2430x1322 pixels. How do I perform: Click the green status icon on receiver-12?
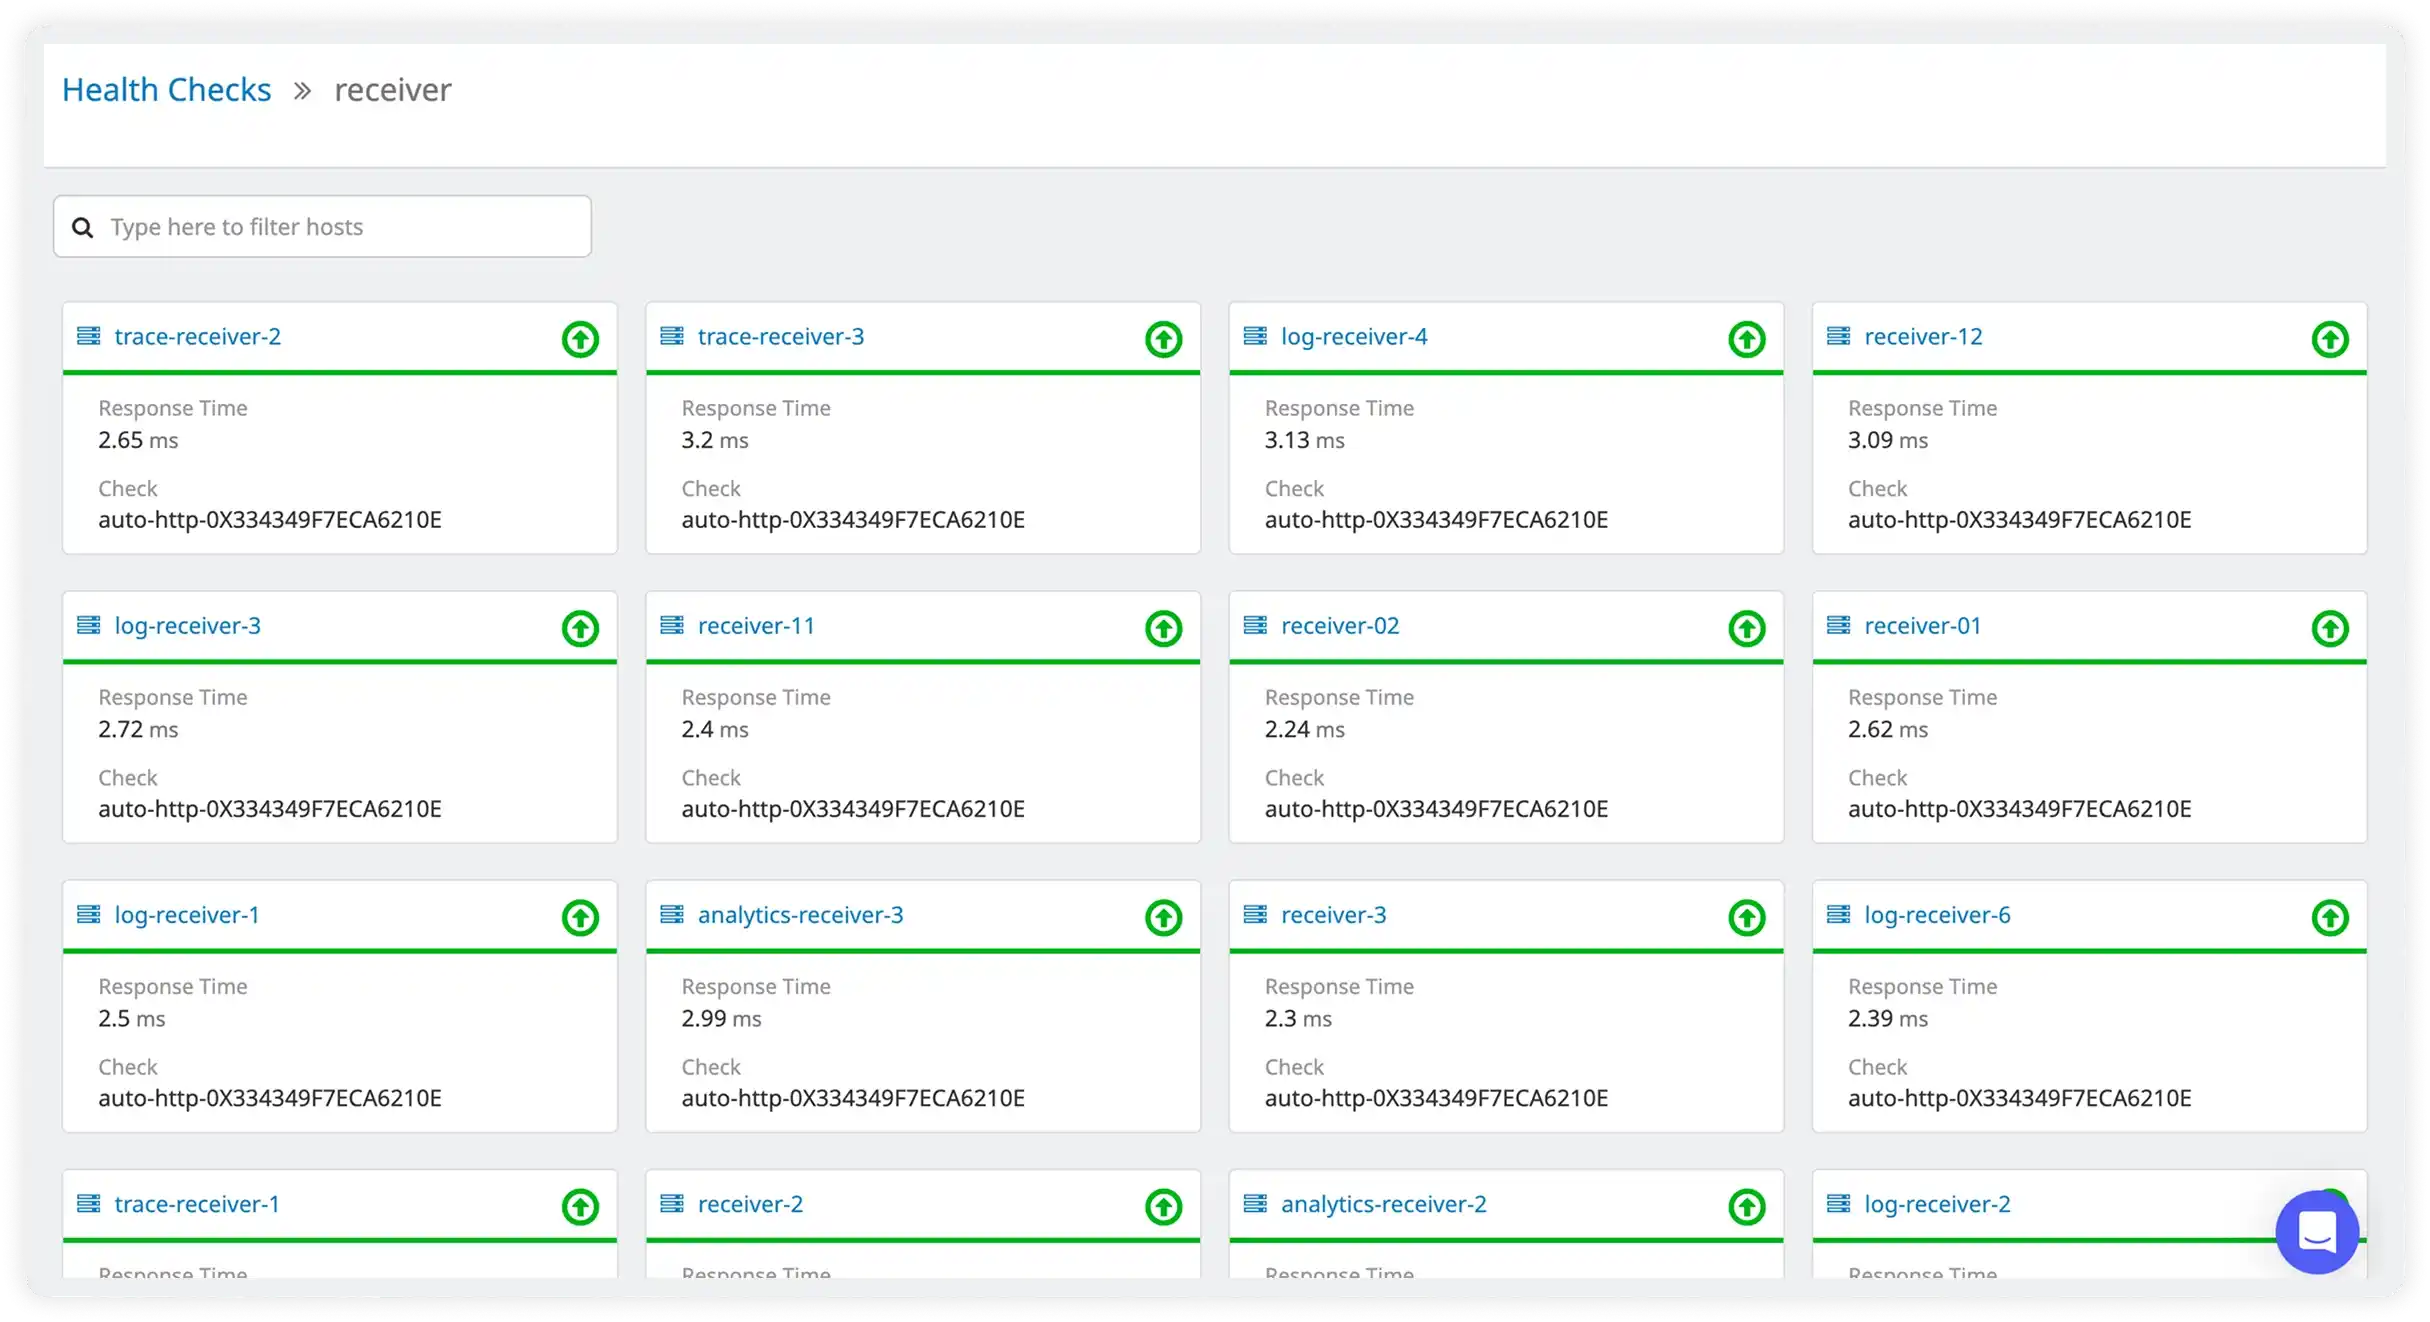click(2329, 339)
